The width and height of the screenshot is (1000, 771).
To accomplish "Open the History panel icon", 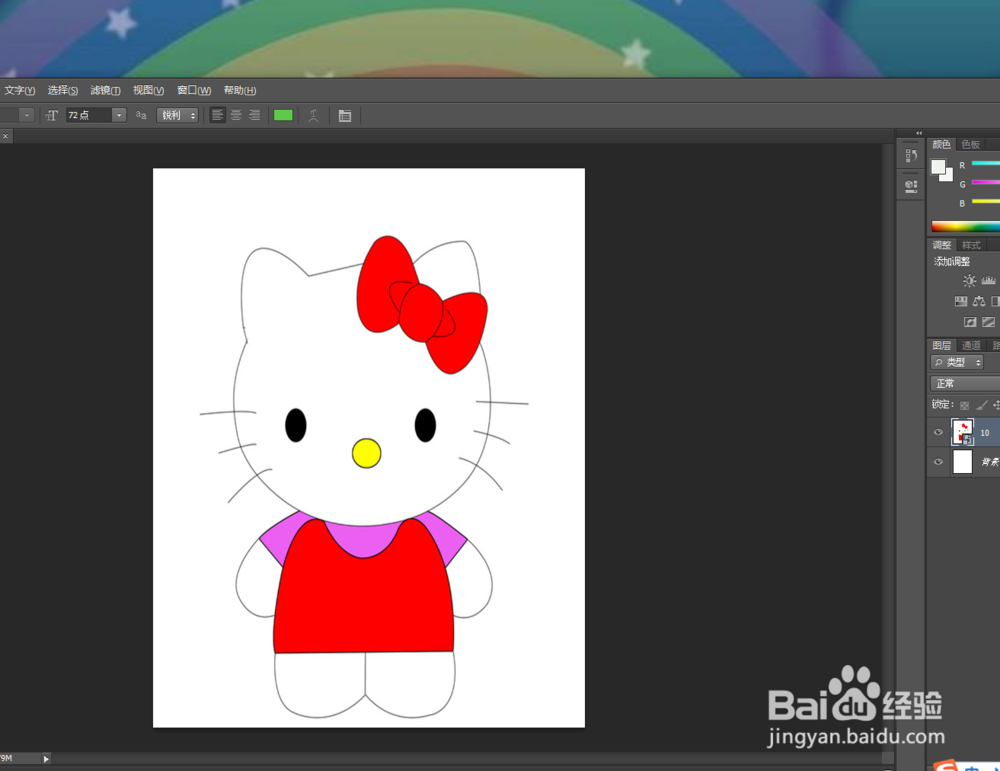I will (x=911, y=156).
